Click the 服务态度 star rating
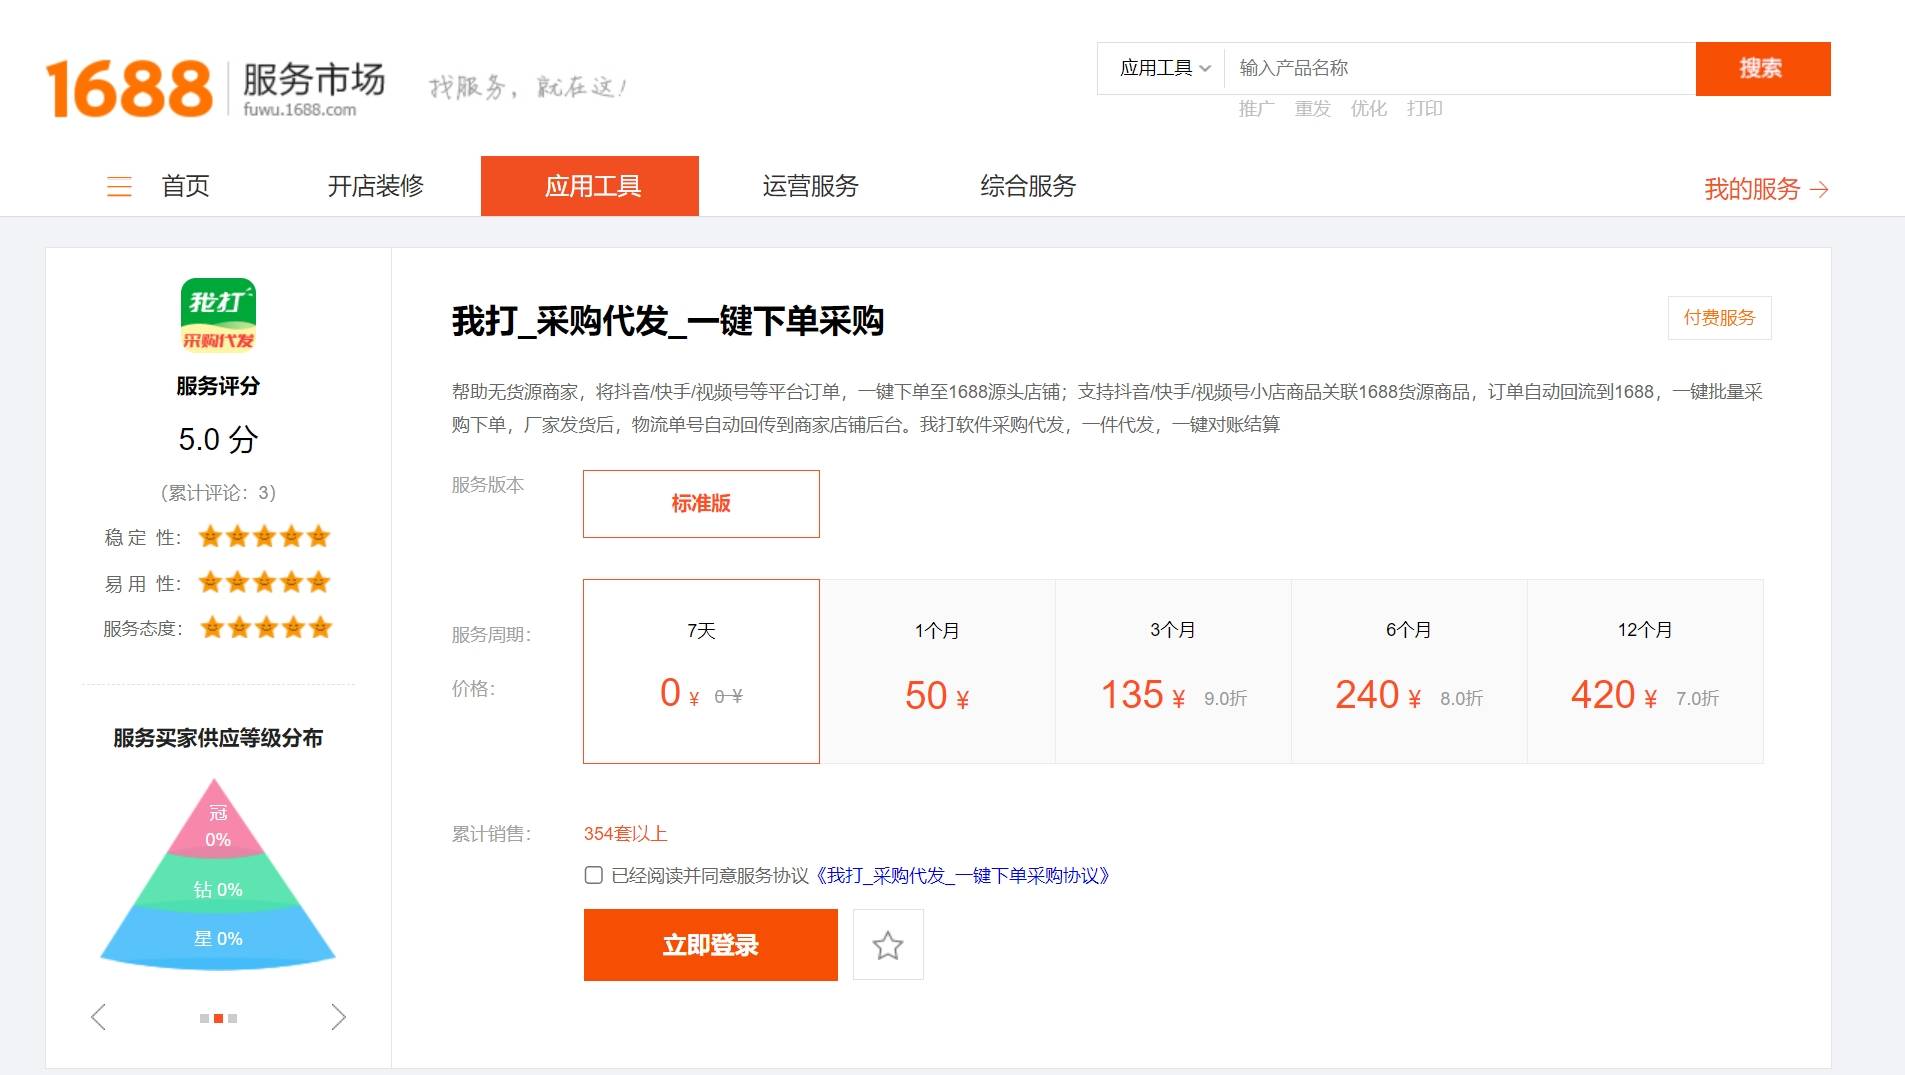 265,628
